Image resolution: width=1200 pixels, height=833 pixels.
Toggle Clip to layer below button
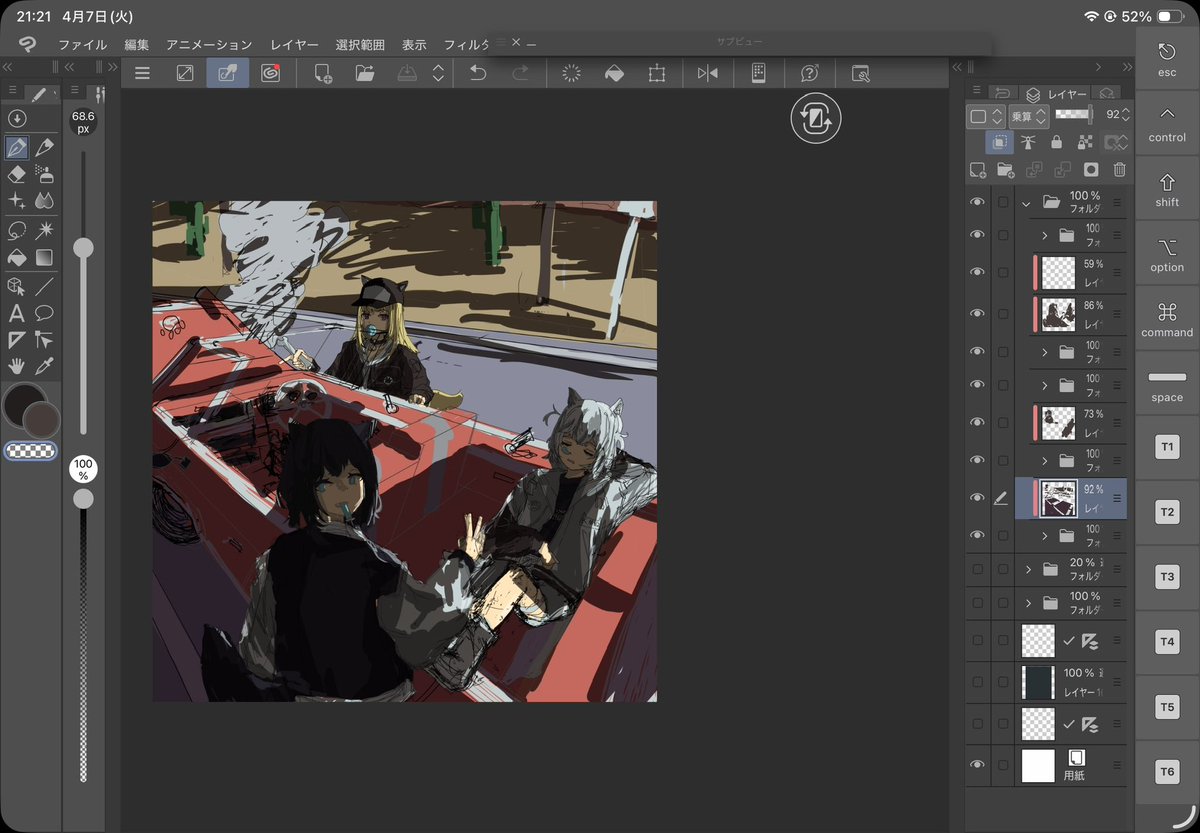point(999,143)
